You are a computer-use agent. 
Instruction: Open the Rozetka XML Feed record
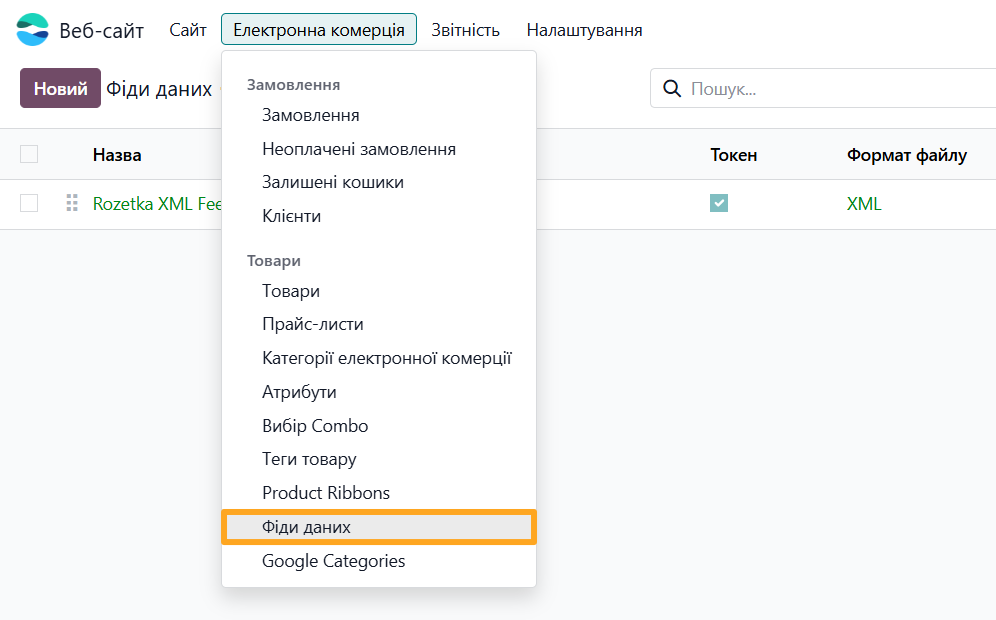(156, 203)
